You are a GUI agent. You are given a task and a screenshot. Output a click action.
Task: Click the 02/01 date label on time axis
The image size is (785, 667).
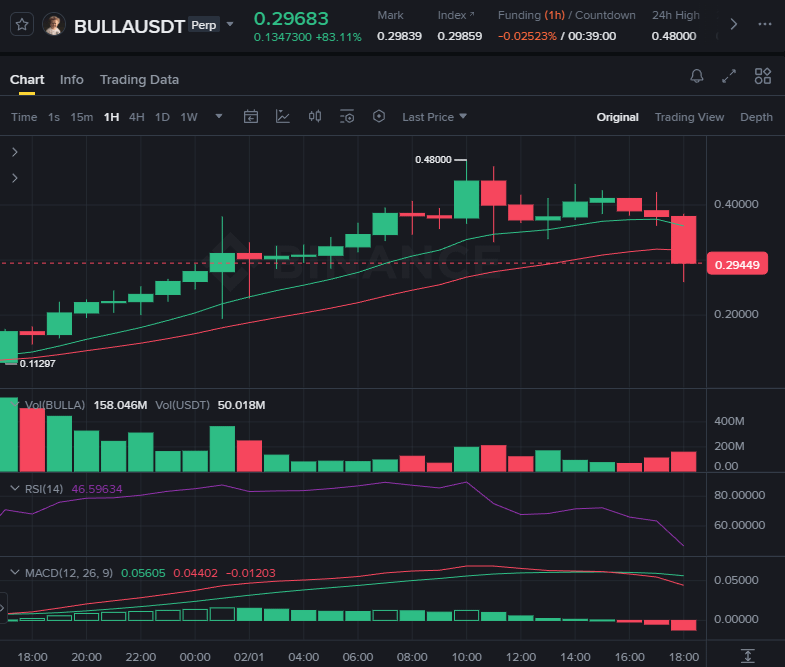(249, 657)
